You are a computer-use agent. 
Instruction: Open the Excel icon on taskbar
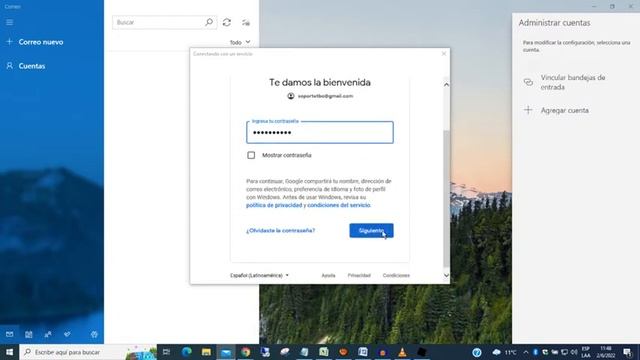(x=324, y=352)
